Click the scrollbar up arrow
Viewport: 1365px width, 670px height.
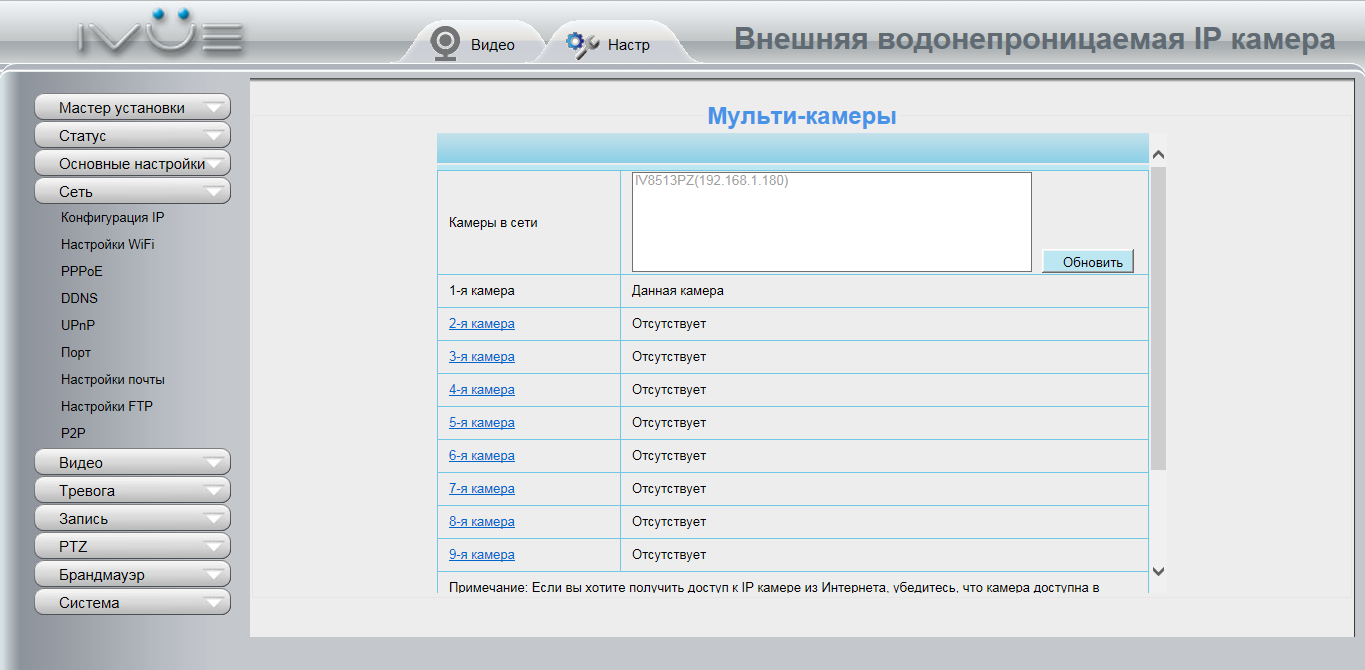(1159, 155)
